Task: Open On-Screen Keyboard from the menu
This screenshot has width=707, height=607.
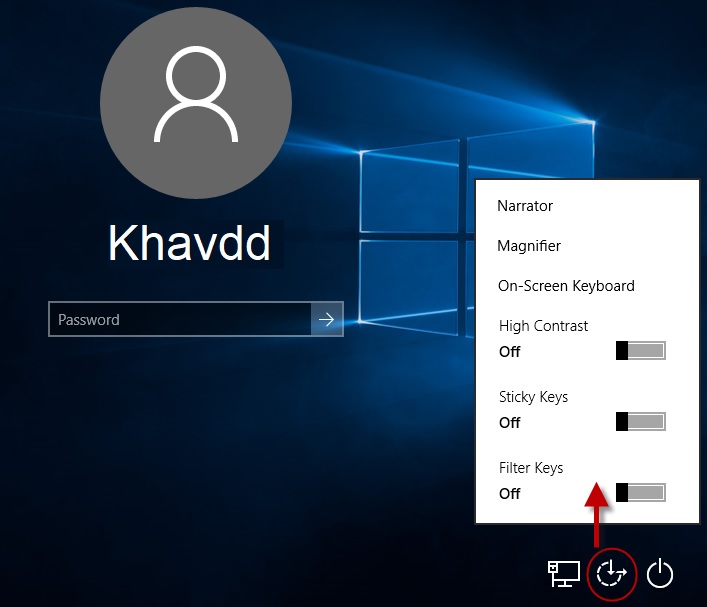Action: 566,286
